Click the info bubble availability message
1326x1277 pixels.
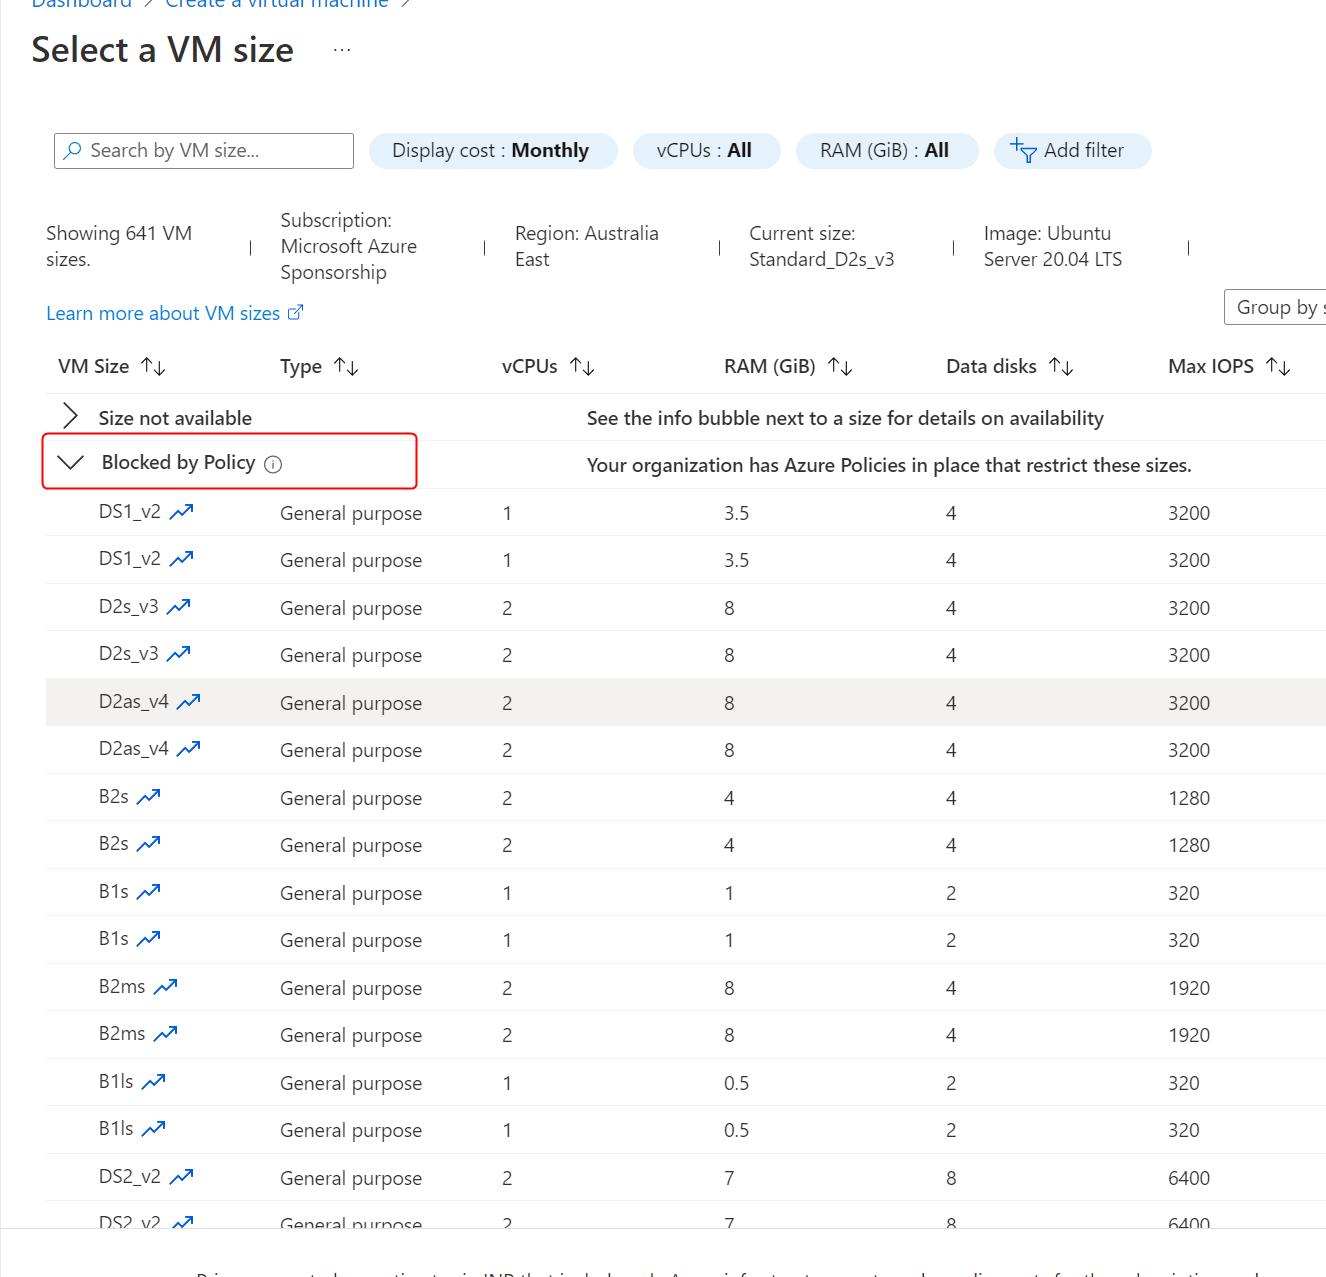tap(845, 418)
